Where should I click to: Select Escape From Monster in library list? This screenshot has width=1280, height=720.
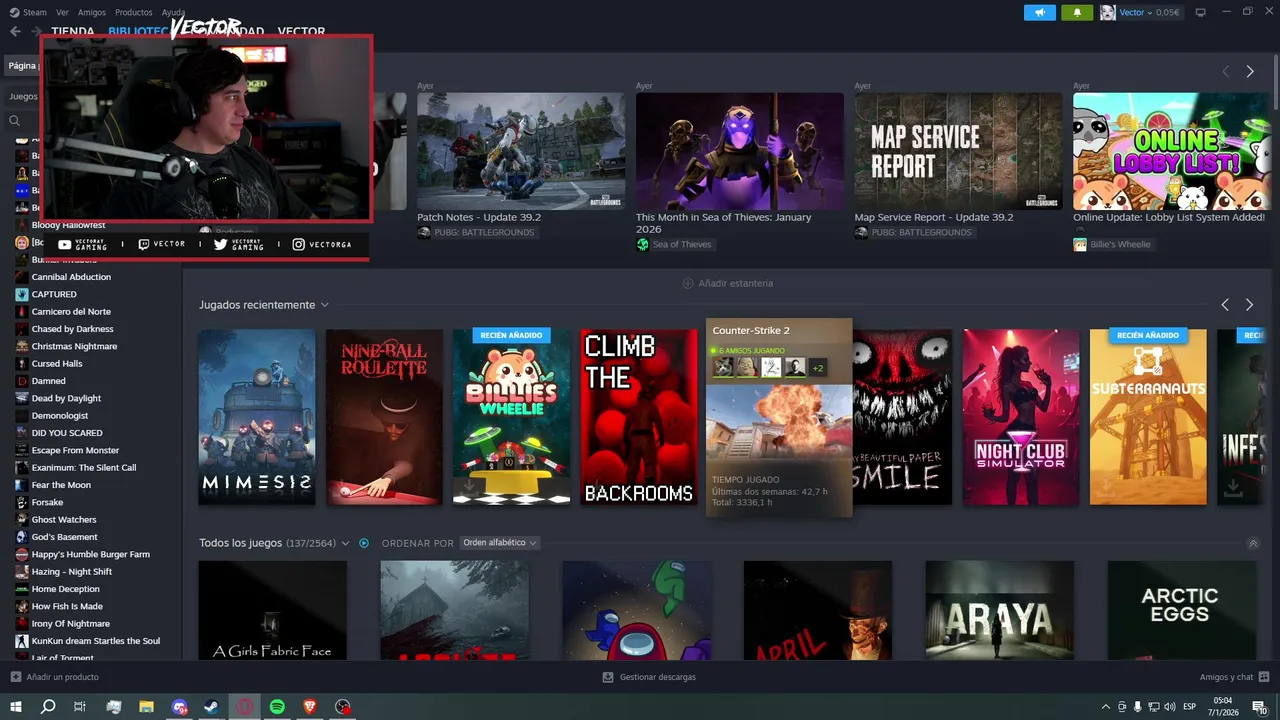(75, 450)
